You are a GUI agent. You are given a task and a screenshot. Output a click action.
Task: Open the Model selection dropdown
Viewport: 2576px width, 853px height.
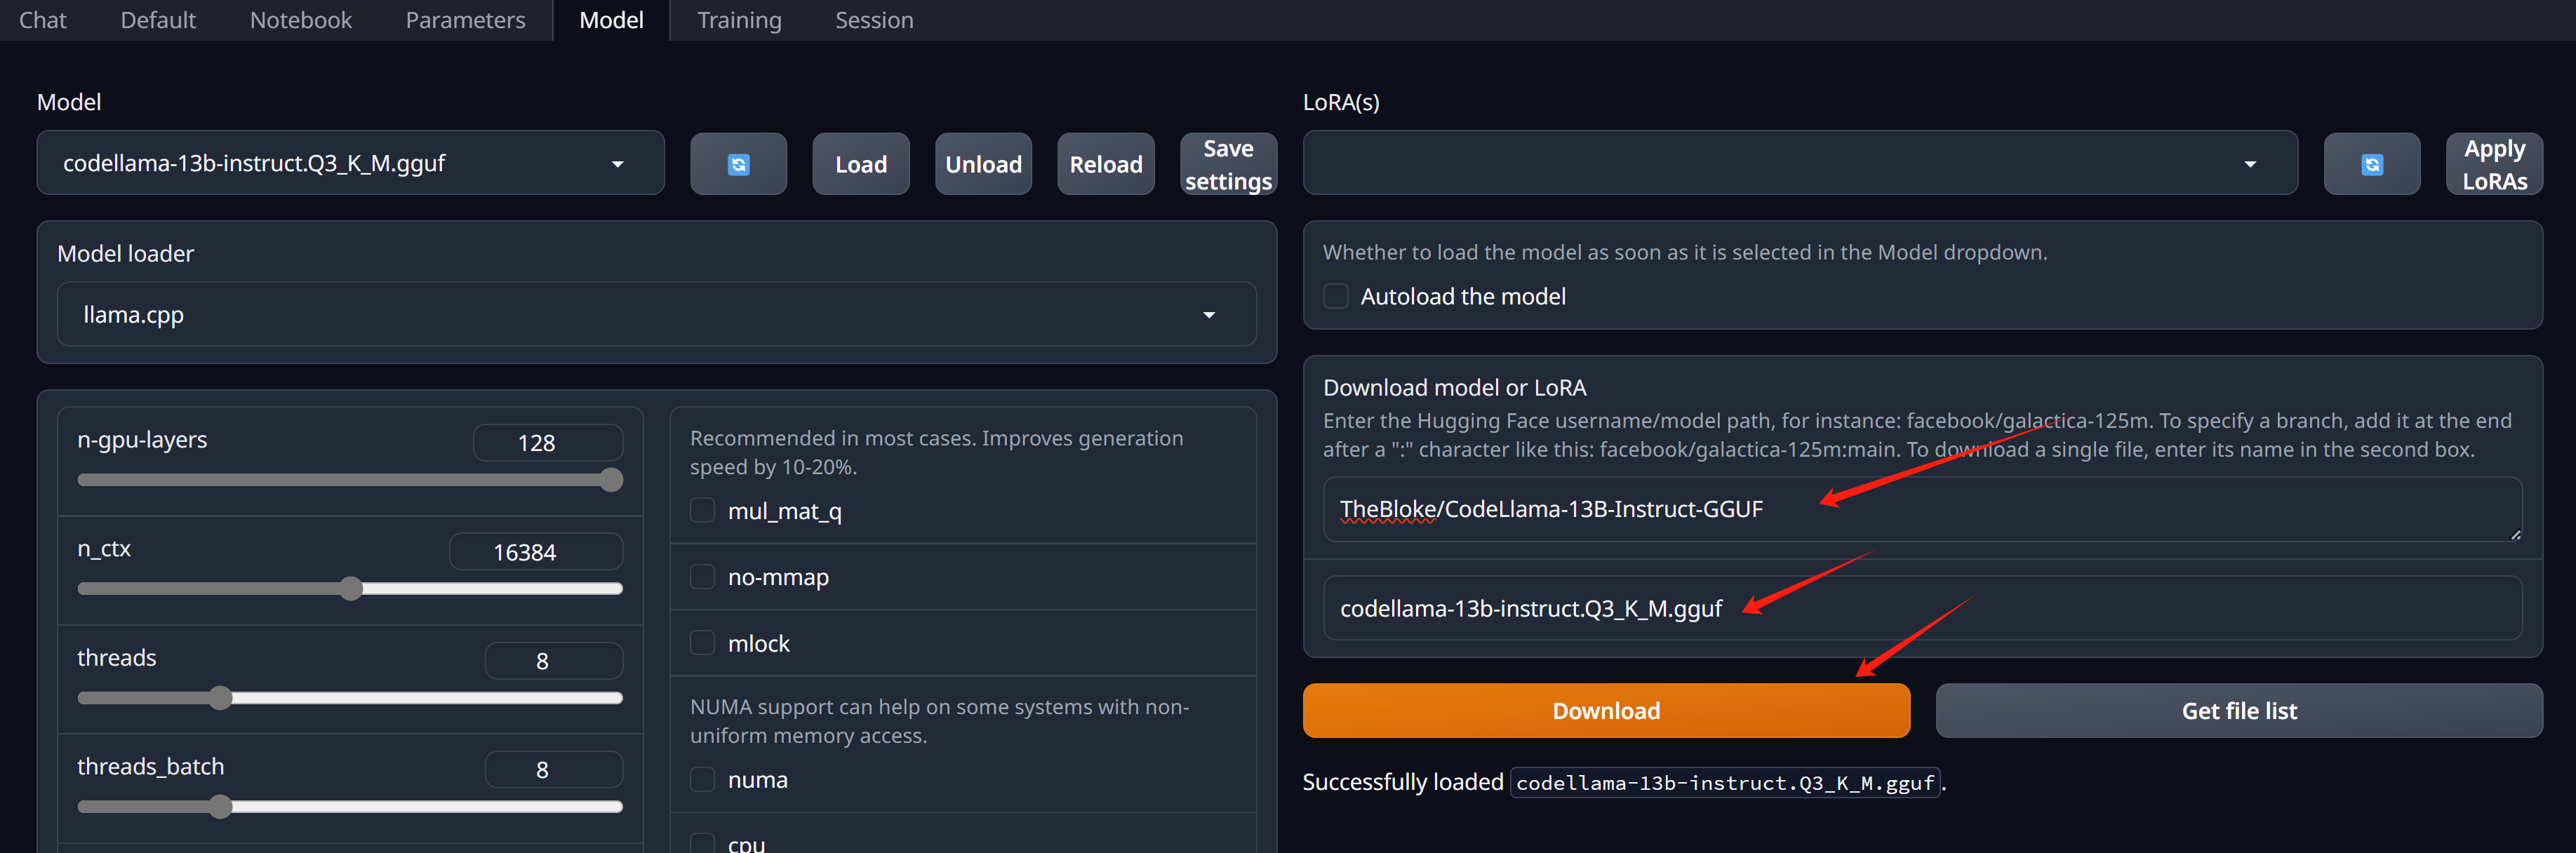[350, 163]
